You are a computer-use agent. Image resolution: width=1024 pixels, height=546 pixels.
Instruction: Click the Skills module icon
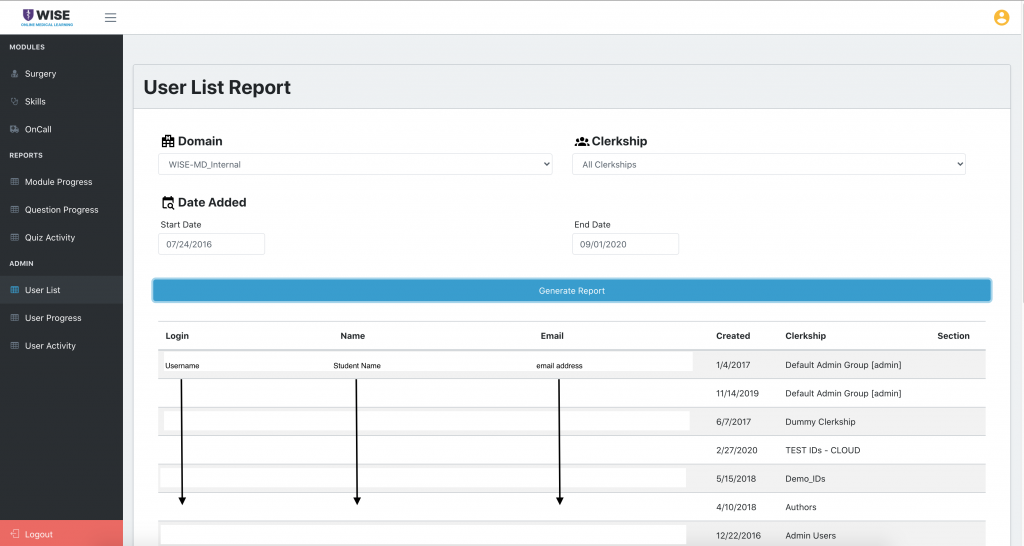14,102
